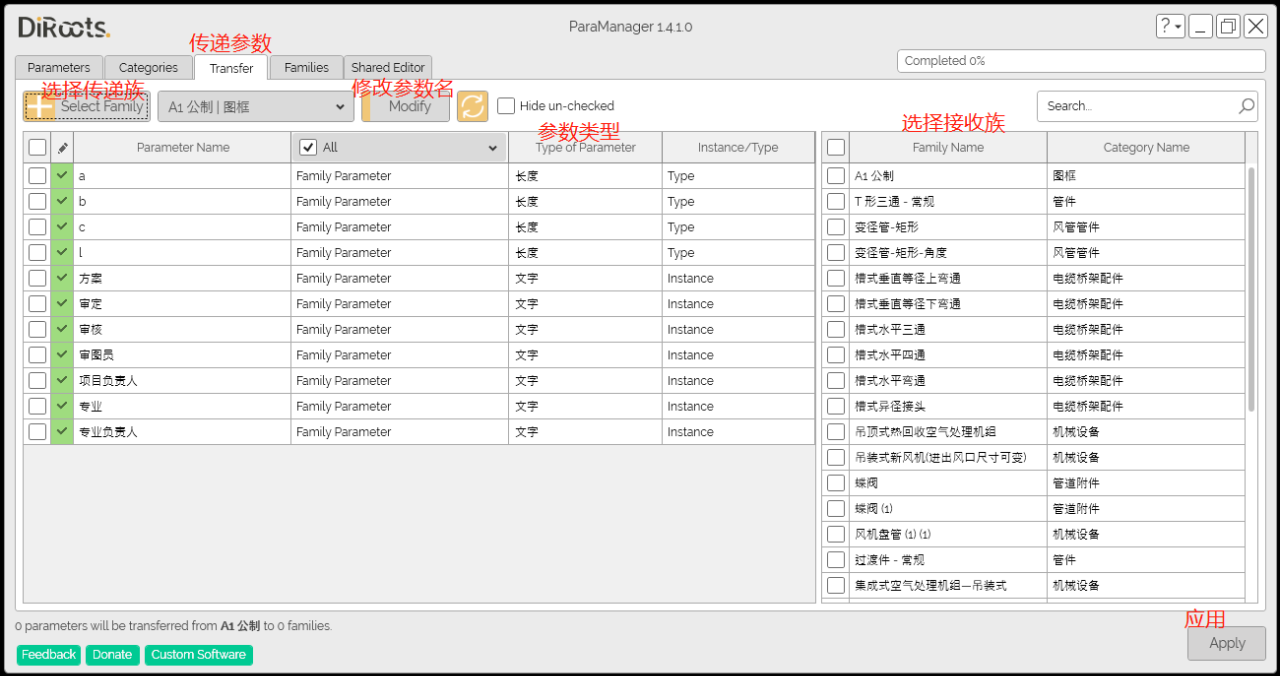Screen dimensions: 1280x676
Task: Open the dropdown arrow beside the help button
Action: tap(1178, 27)
